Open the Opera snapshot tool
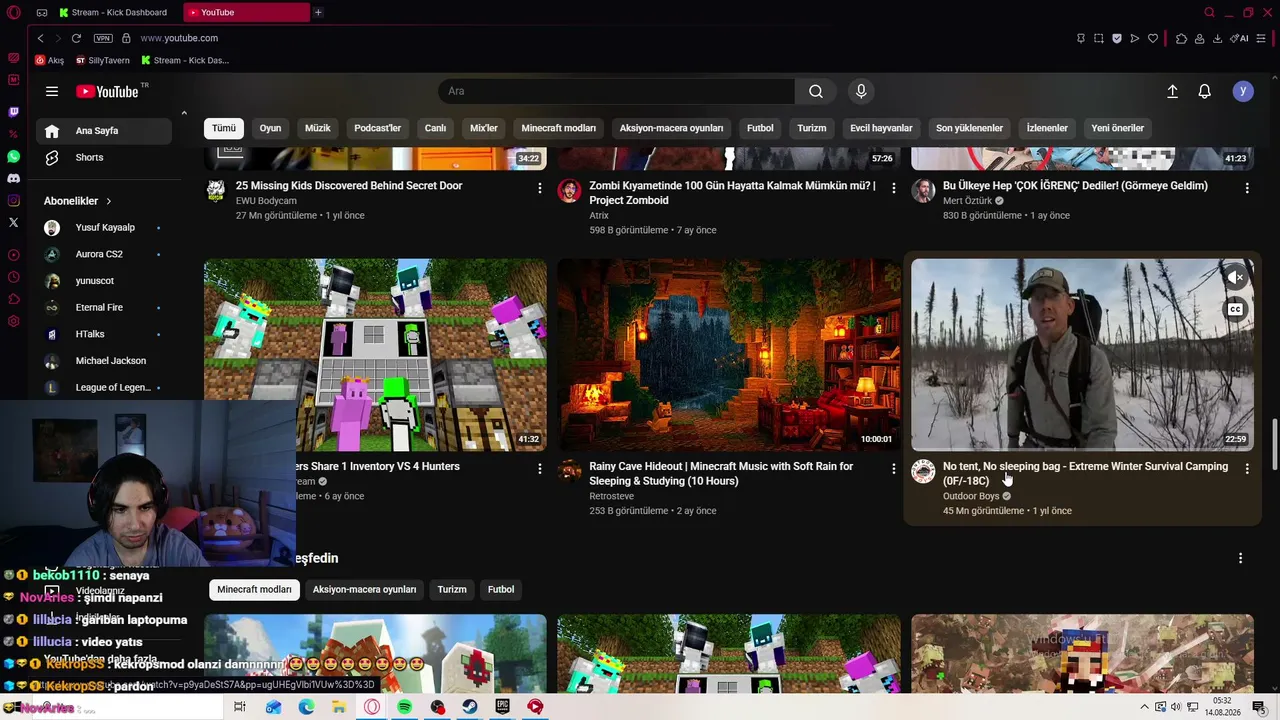1280x720 pixels. 1098,38
